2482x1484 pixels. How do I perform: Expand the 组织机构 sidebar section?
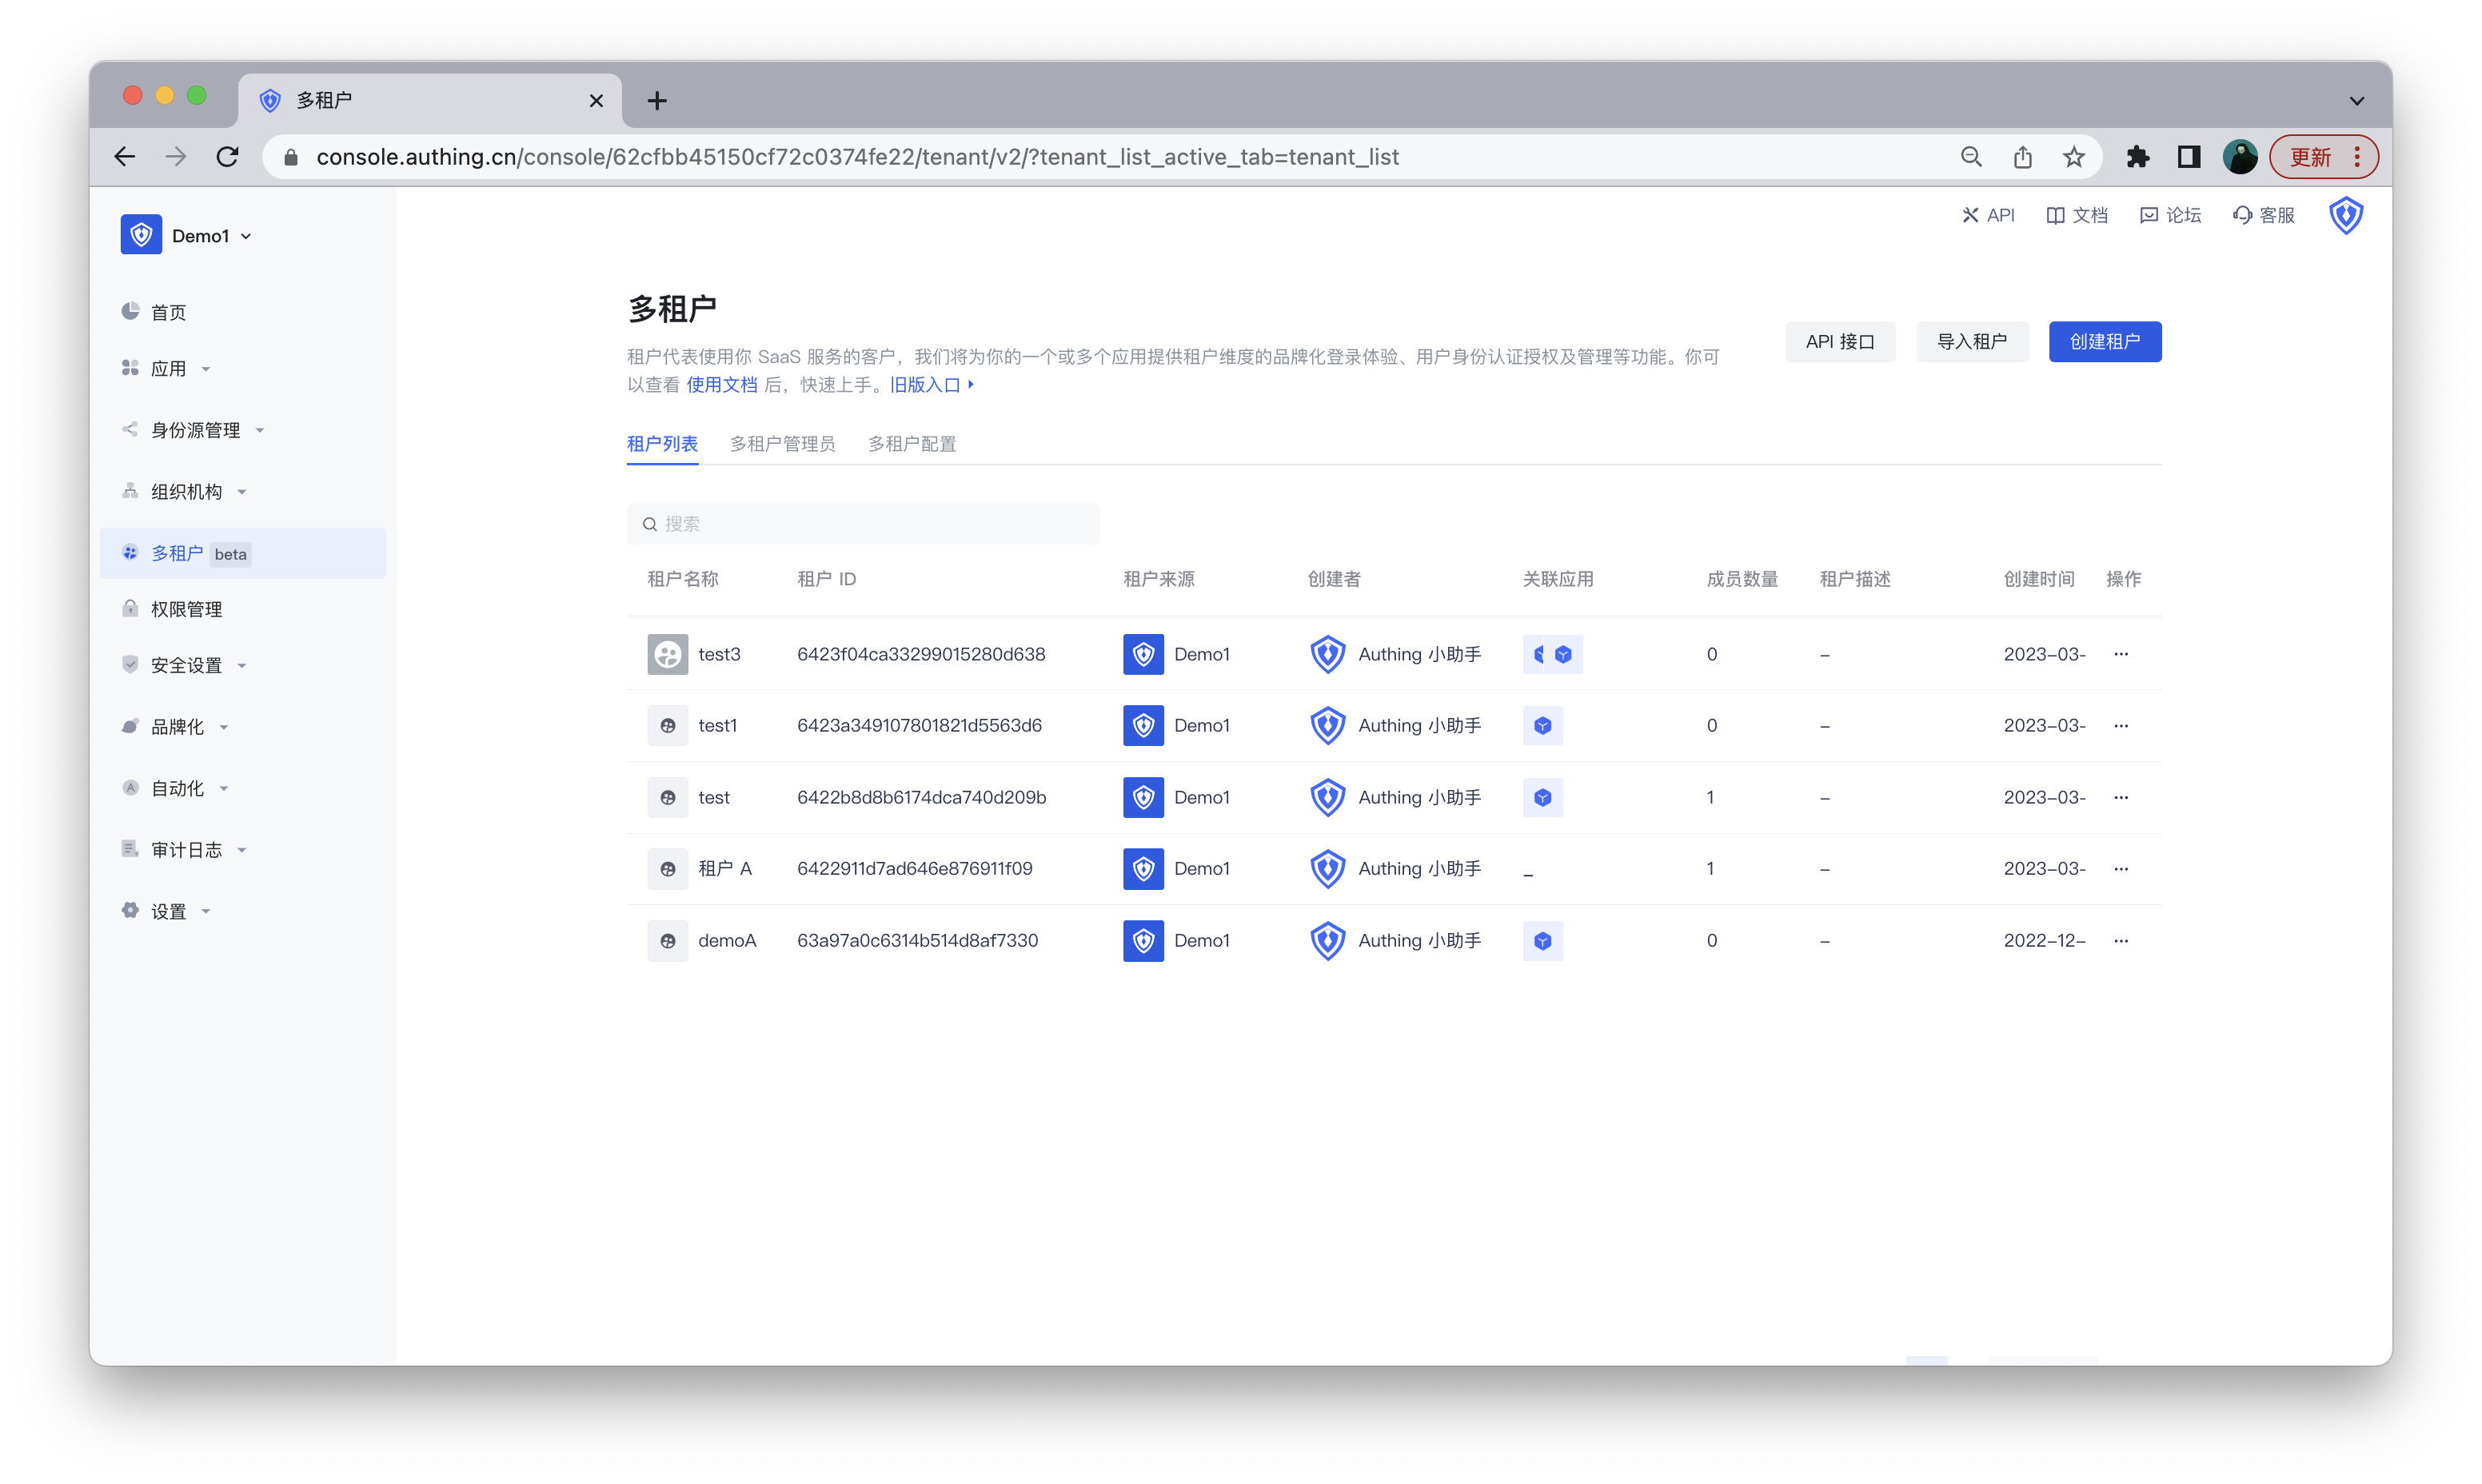187,492
